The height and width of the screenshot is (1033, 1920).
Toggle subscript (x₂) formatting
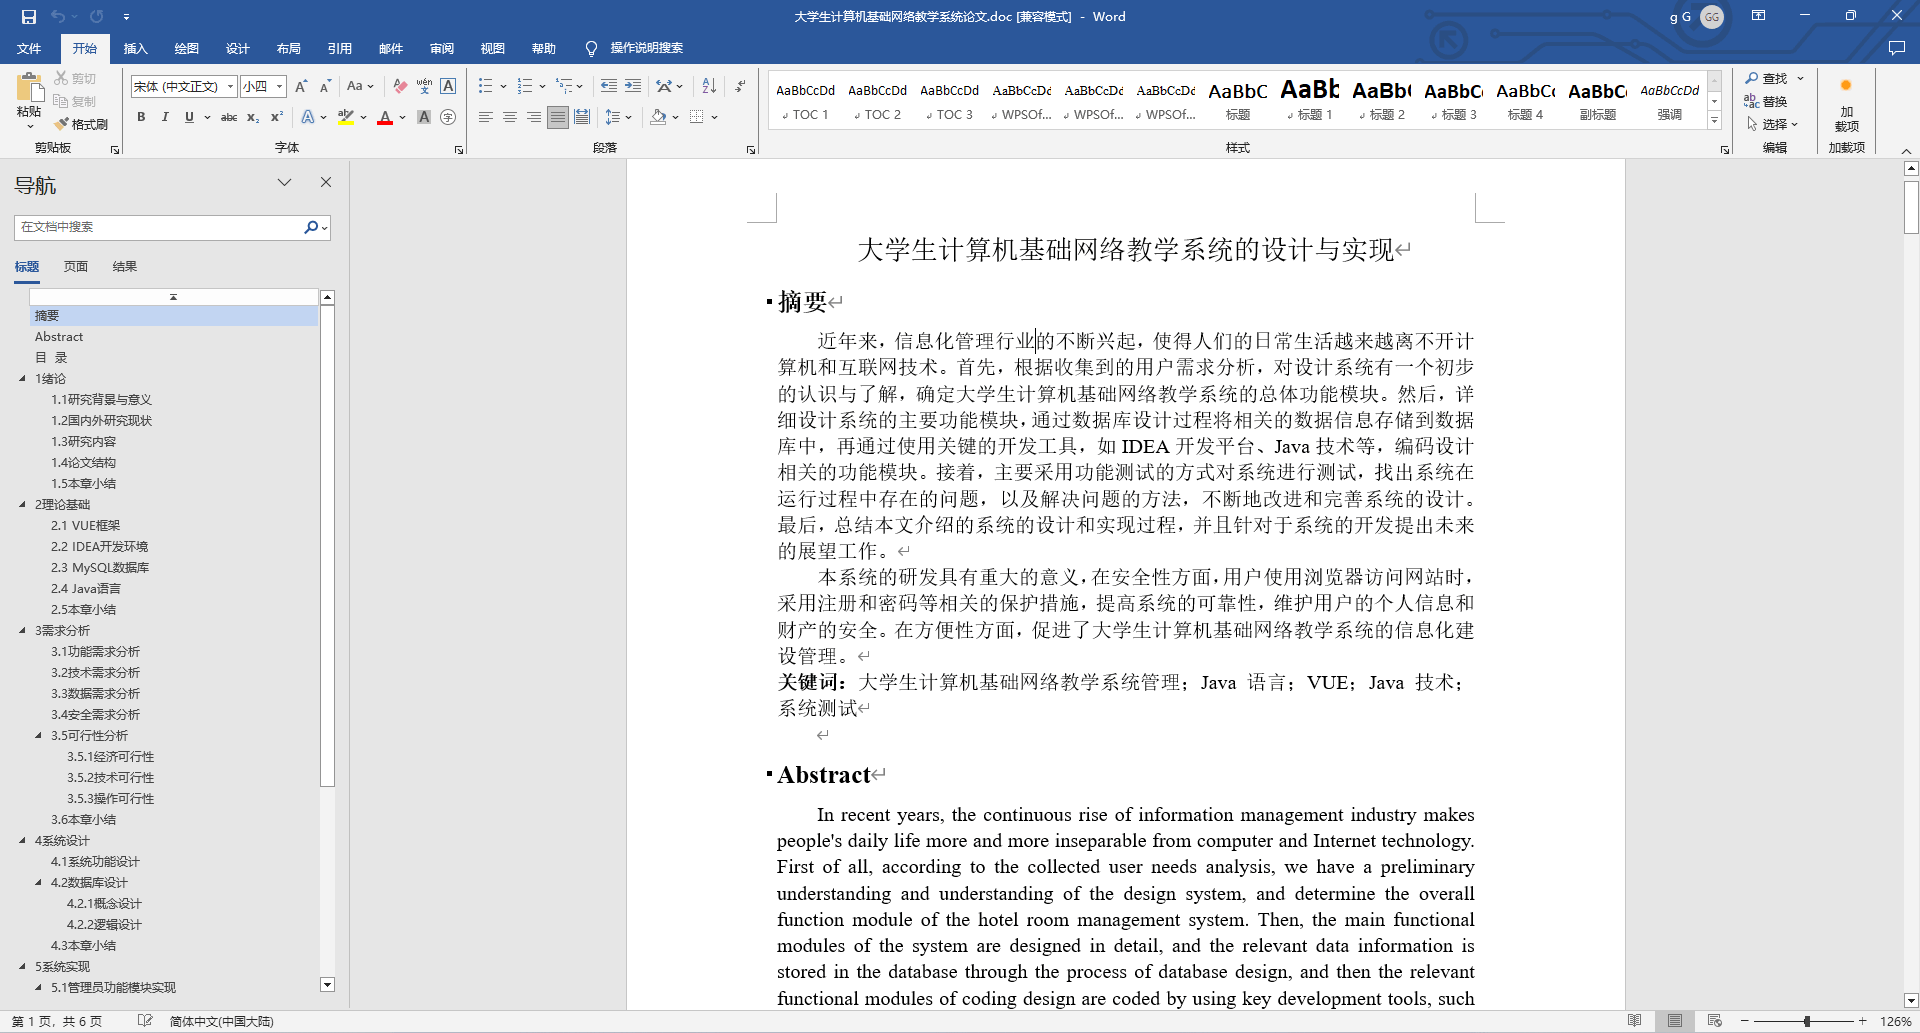(253, 117)
